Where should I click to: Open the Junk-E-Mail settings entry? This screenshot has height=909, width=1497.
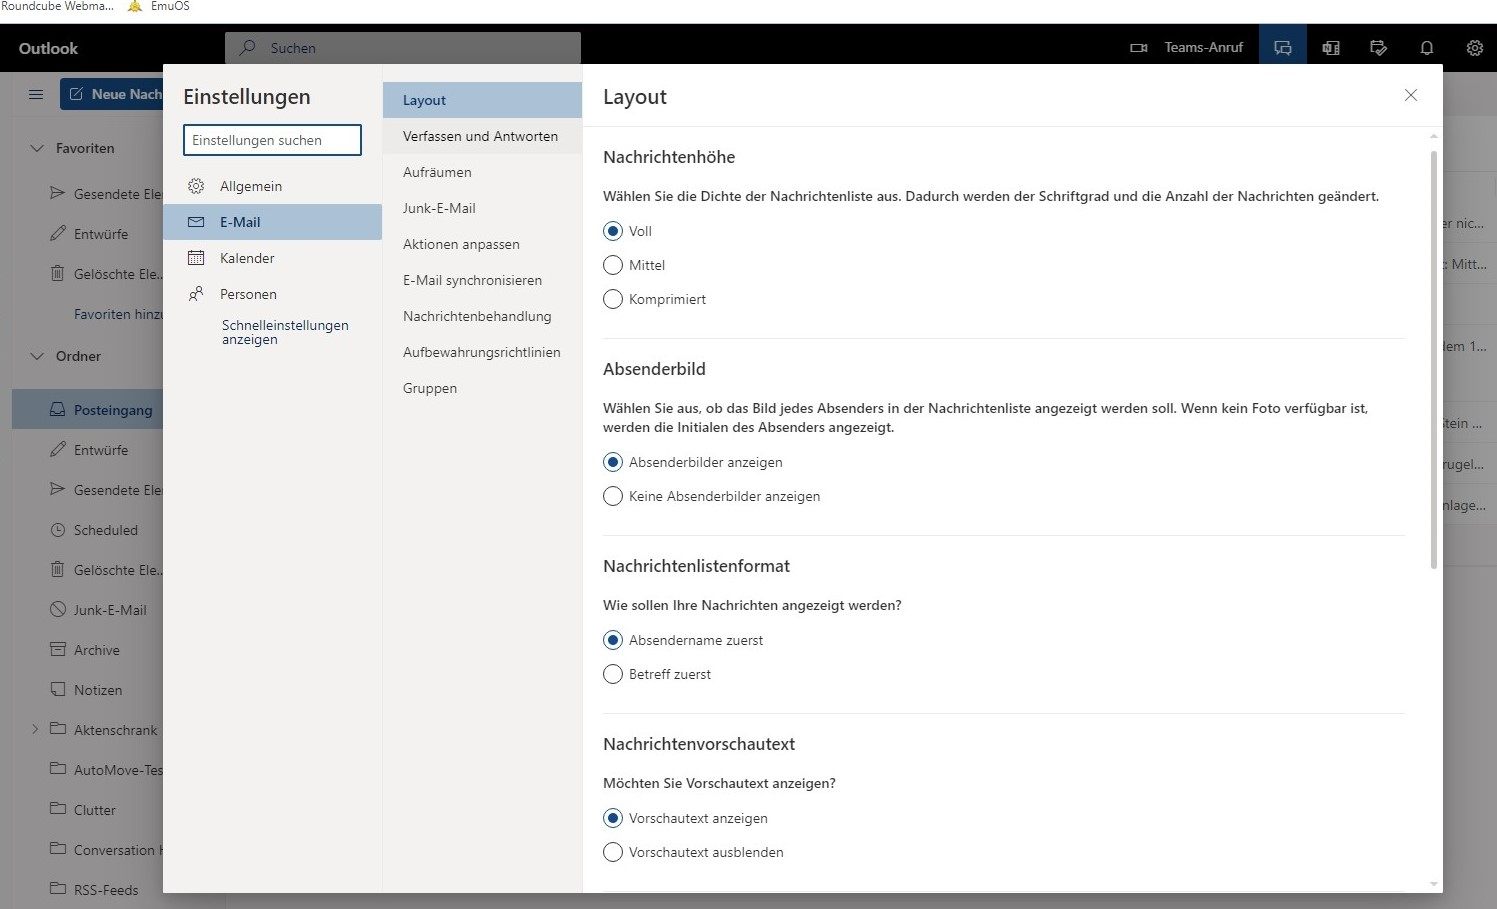coord(482,208)
